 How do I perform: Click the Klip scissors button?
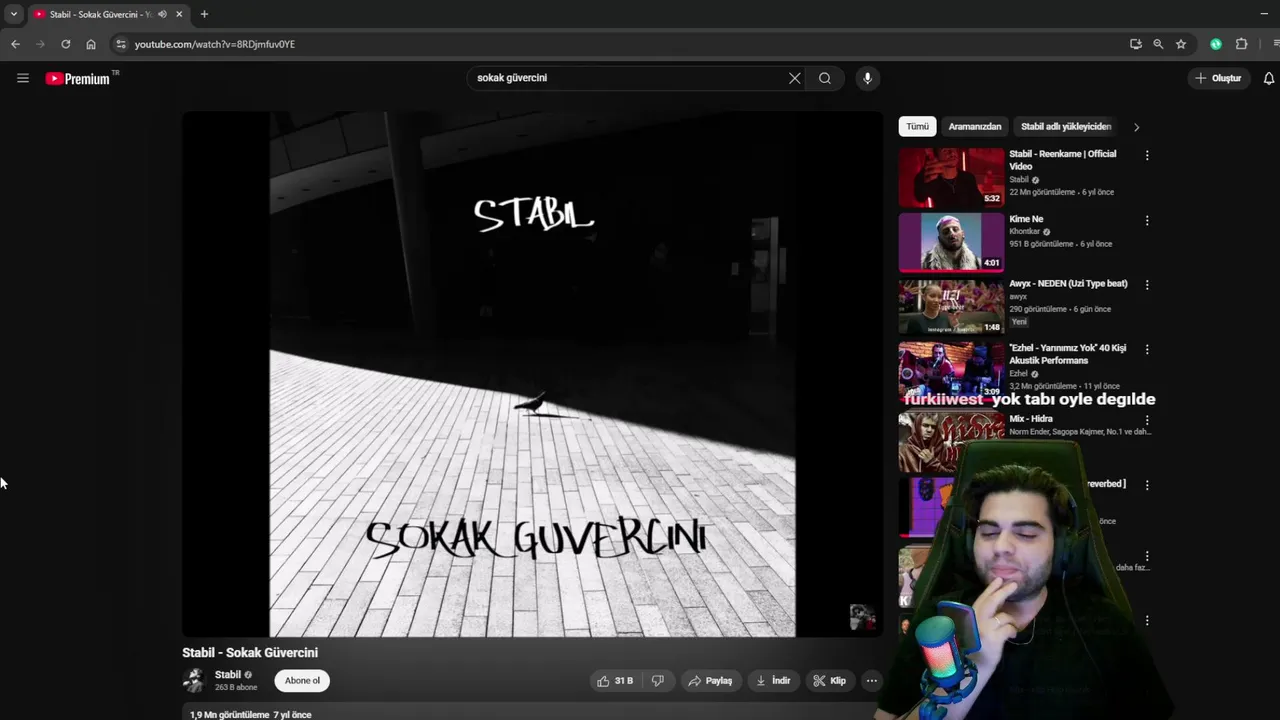click(830, 681)
